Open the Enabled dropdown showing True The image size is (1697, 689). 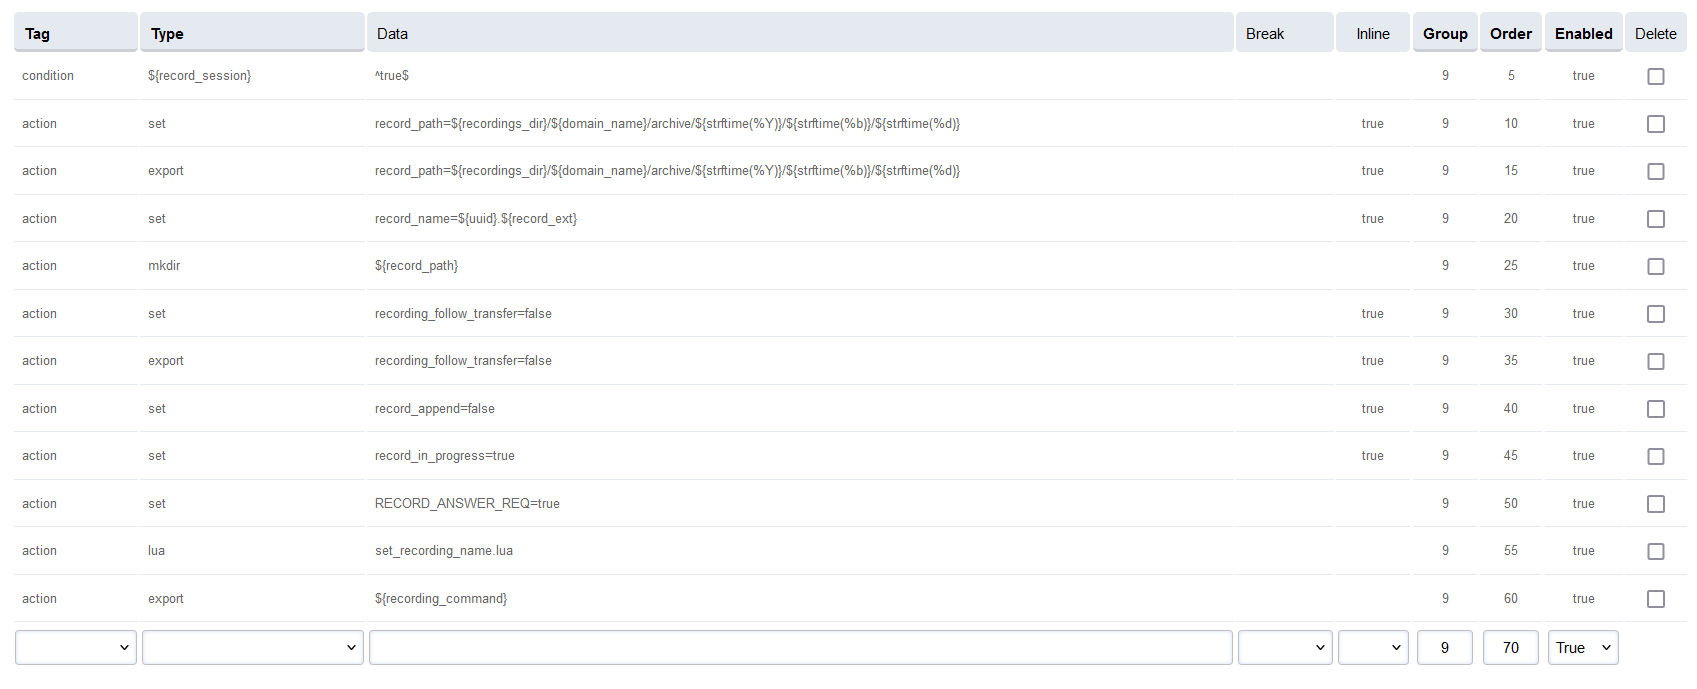coord(1582,648)
